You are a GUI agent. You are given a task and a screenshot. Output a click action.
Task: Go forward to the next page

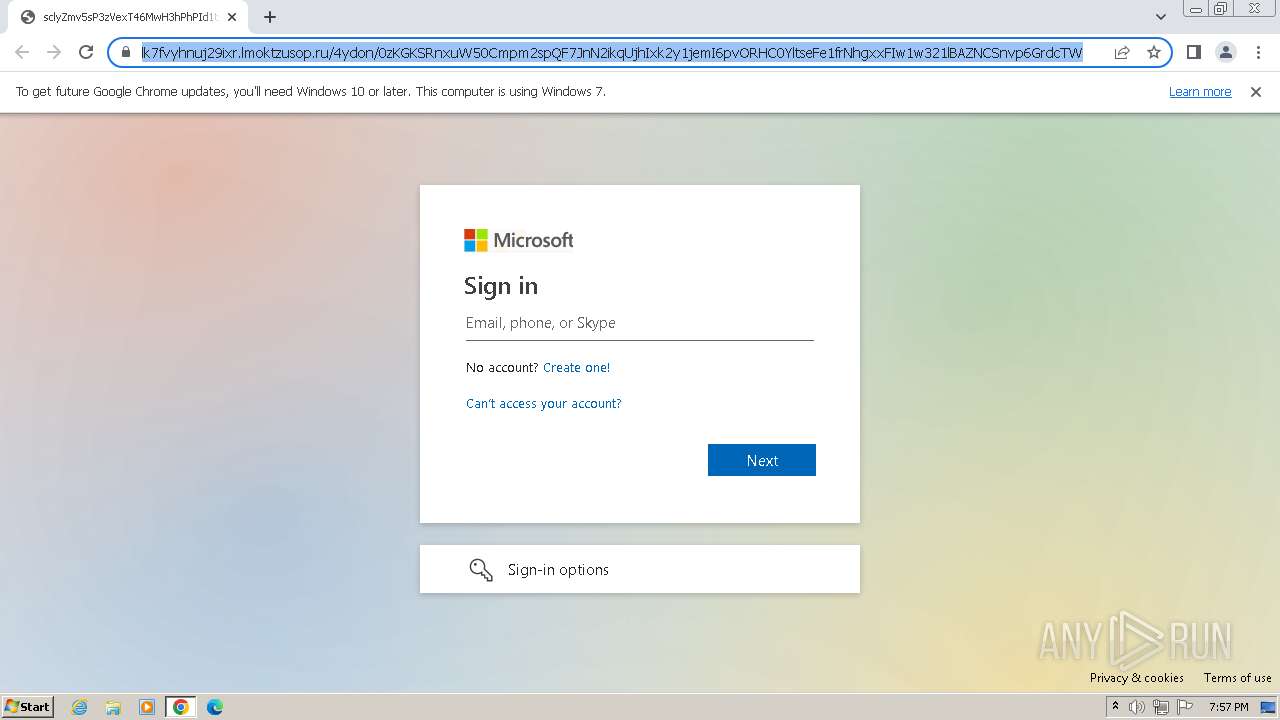(54, 52)
